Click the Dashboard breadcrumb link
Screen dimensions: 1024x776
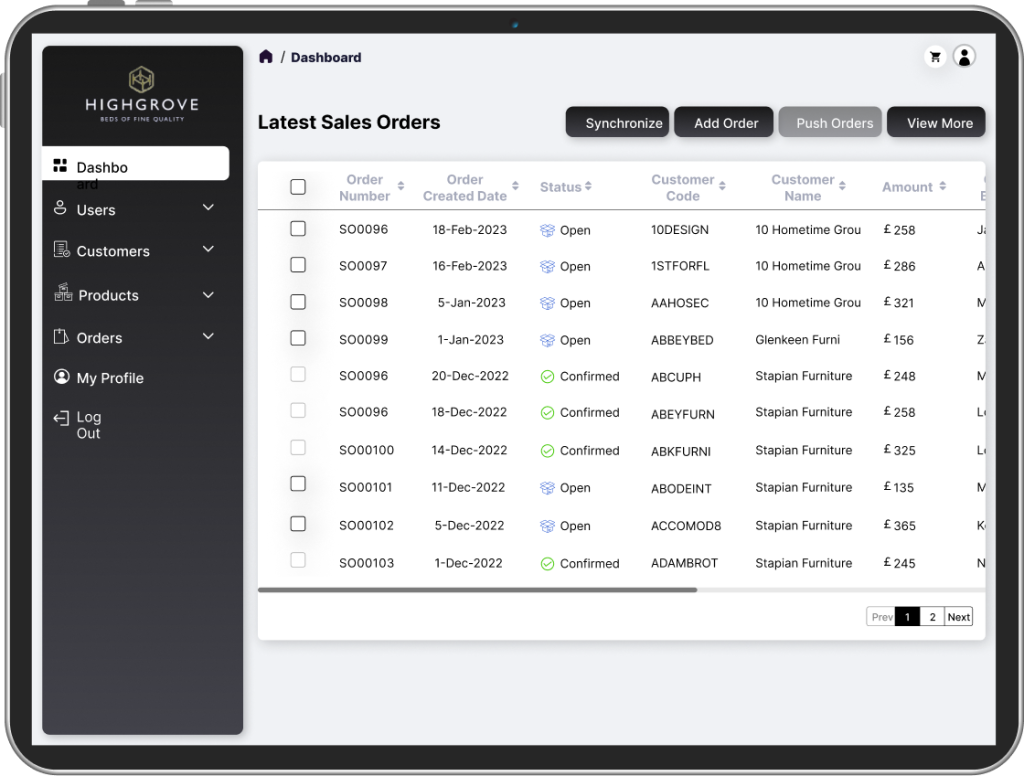(326, 57)
